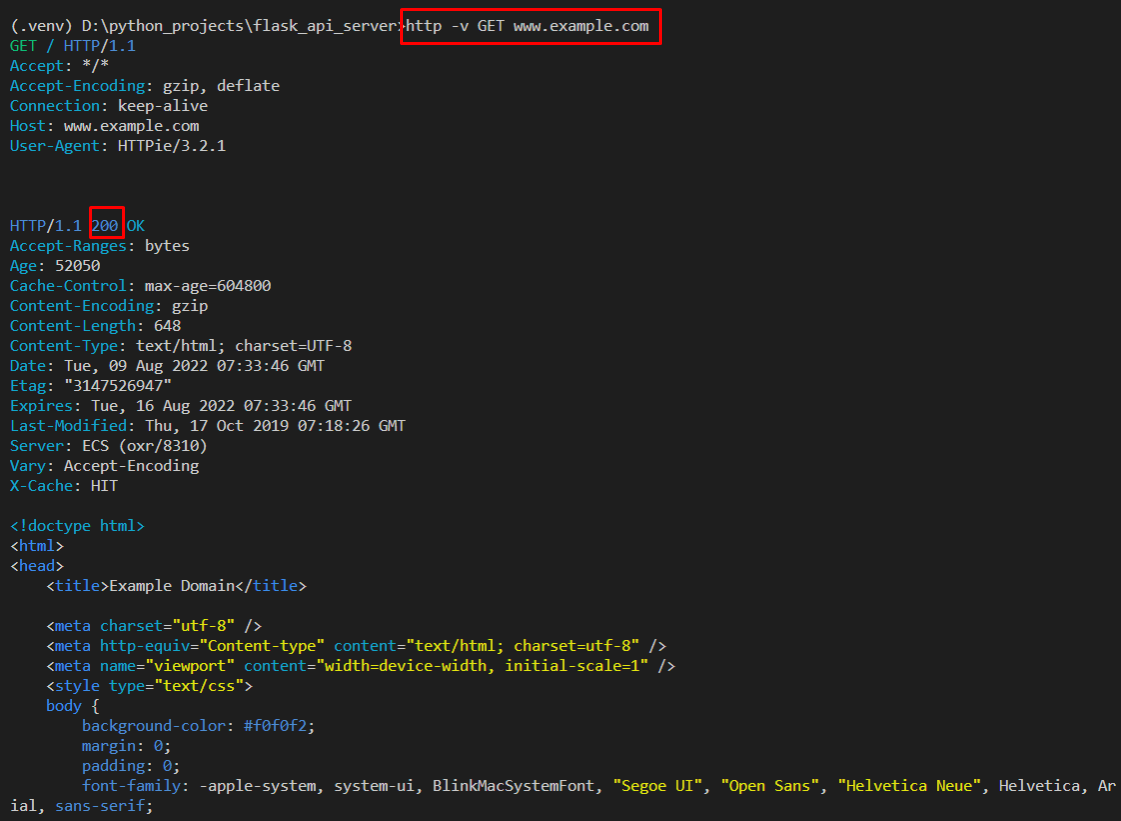Click the 'Content-Length: 648' line
The image size is (1121, 821).
[96, 326]
